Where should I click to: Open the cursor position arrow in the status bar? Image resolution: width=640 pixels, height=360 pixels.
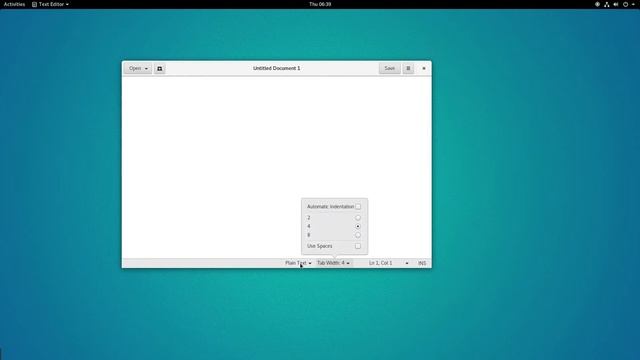coord(407,263)
